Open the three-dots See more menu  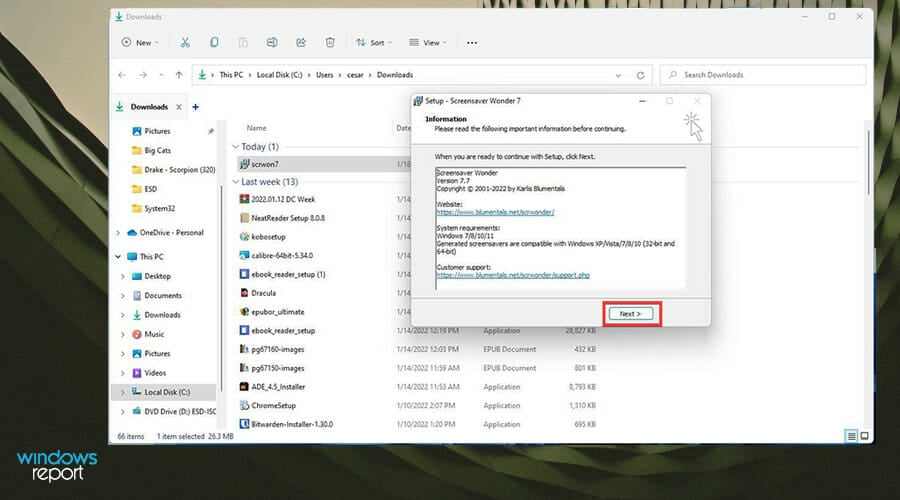pyautogui.click(x=472, y=43)
